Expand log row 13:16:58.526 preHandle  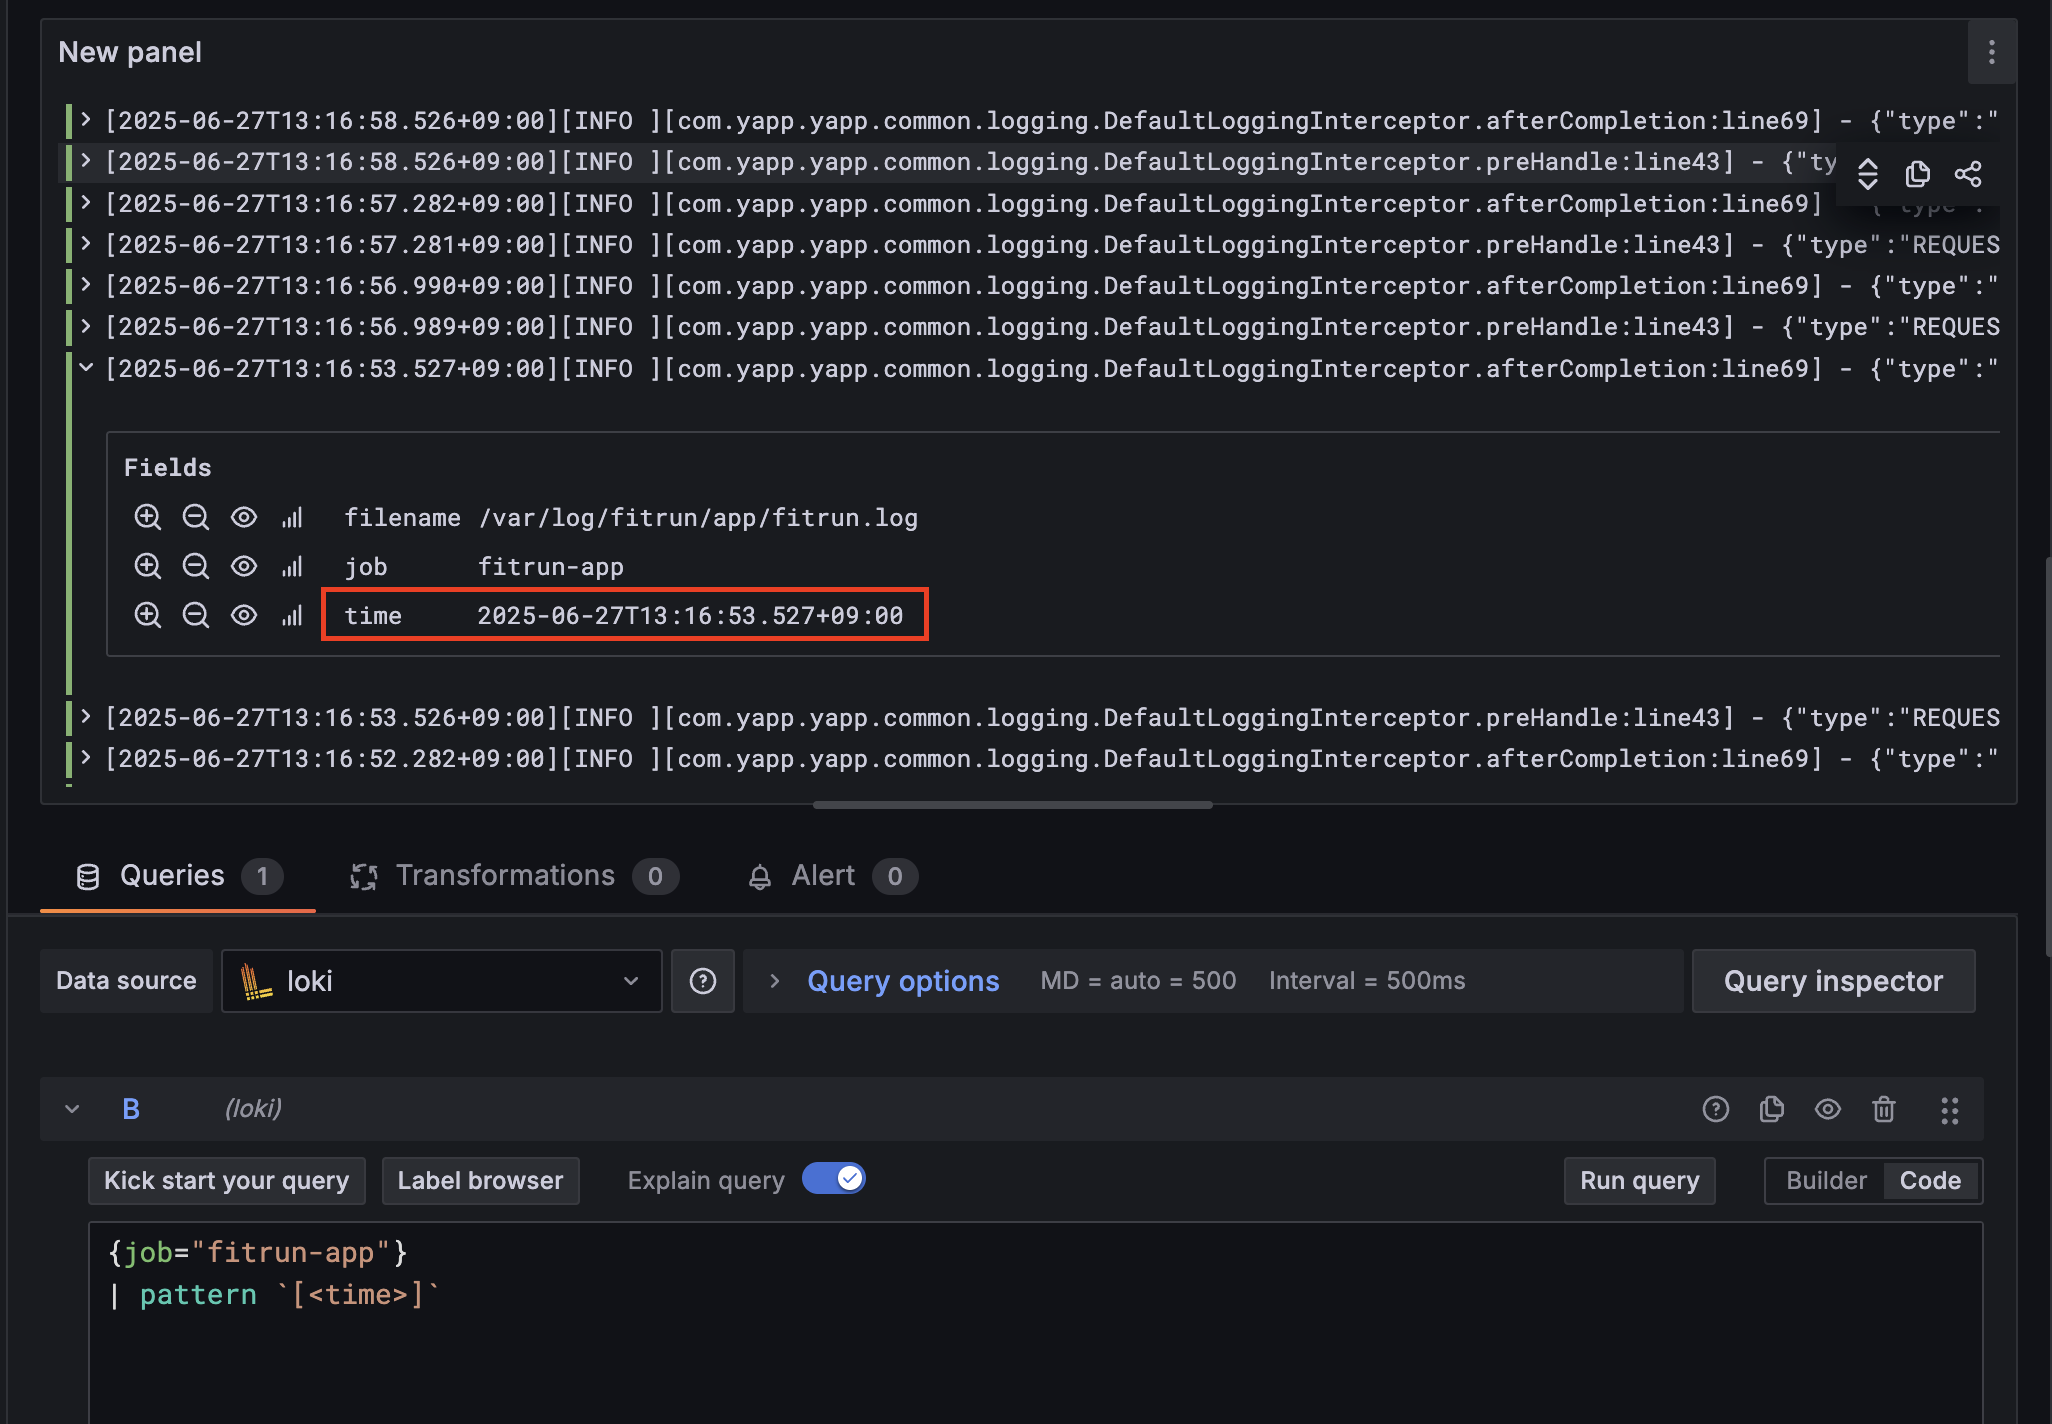tap(86, 161)
